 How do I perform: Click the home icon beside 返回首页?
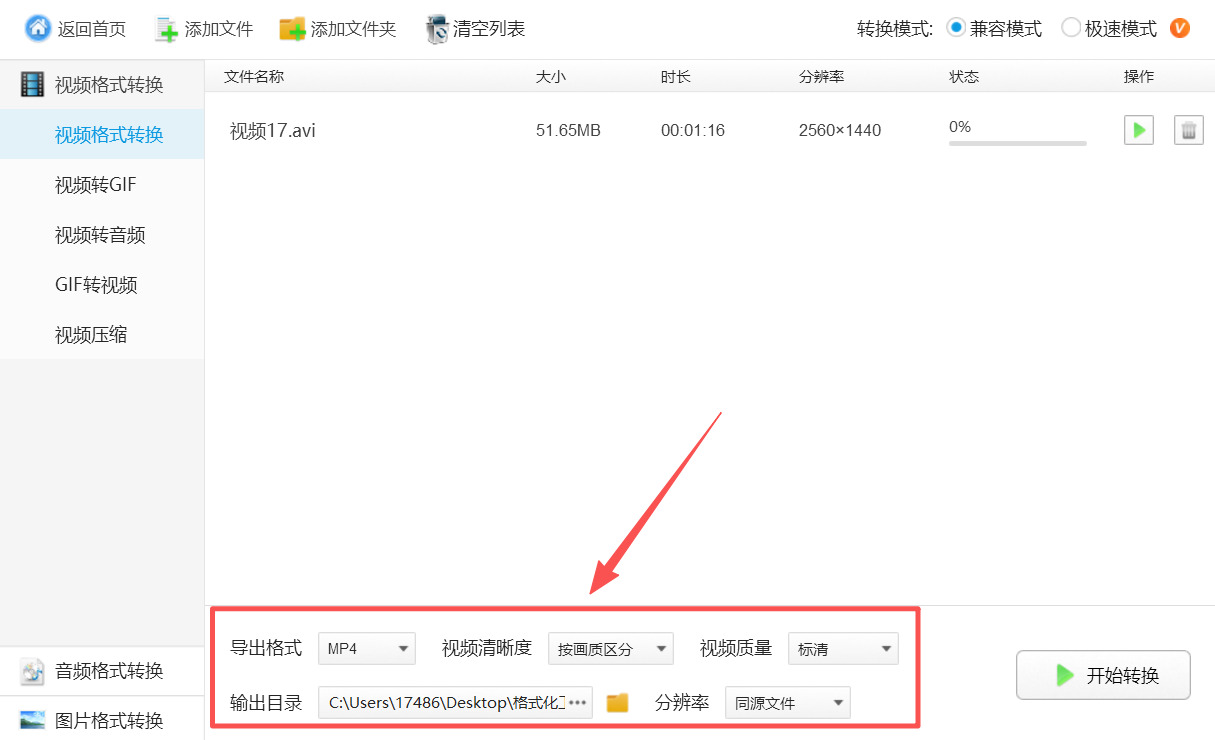(38, 28)
